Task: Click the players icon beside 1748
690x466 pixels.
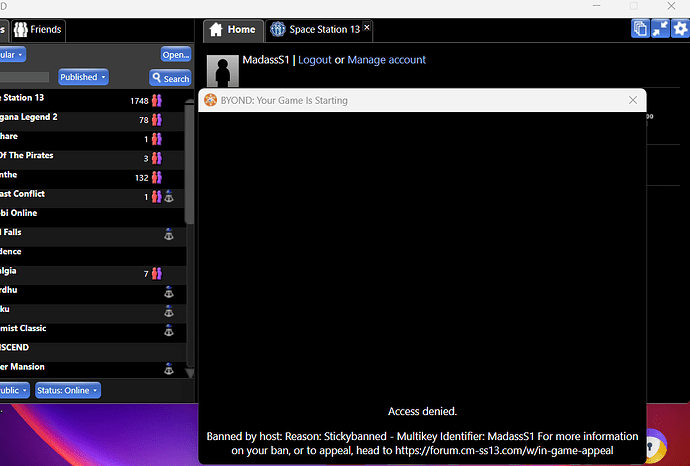Action: point(157,101)
